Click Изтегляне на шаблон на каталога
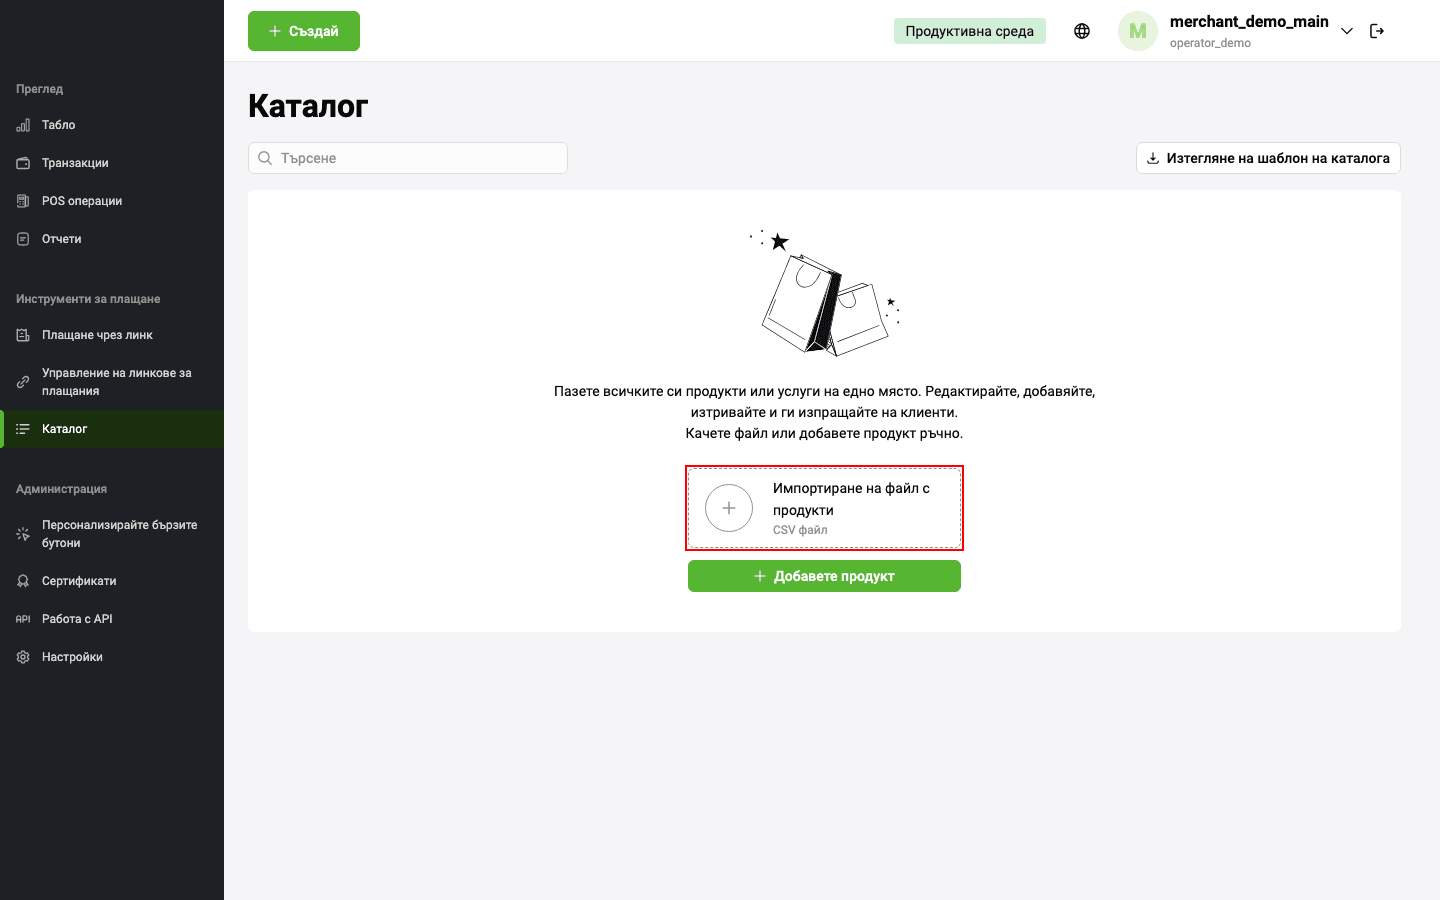This screenshot has height=900, width=1440. pos(1268,158)
